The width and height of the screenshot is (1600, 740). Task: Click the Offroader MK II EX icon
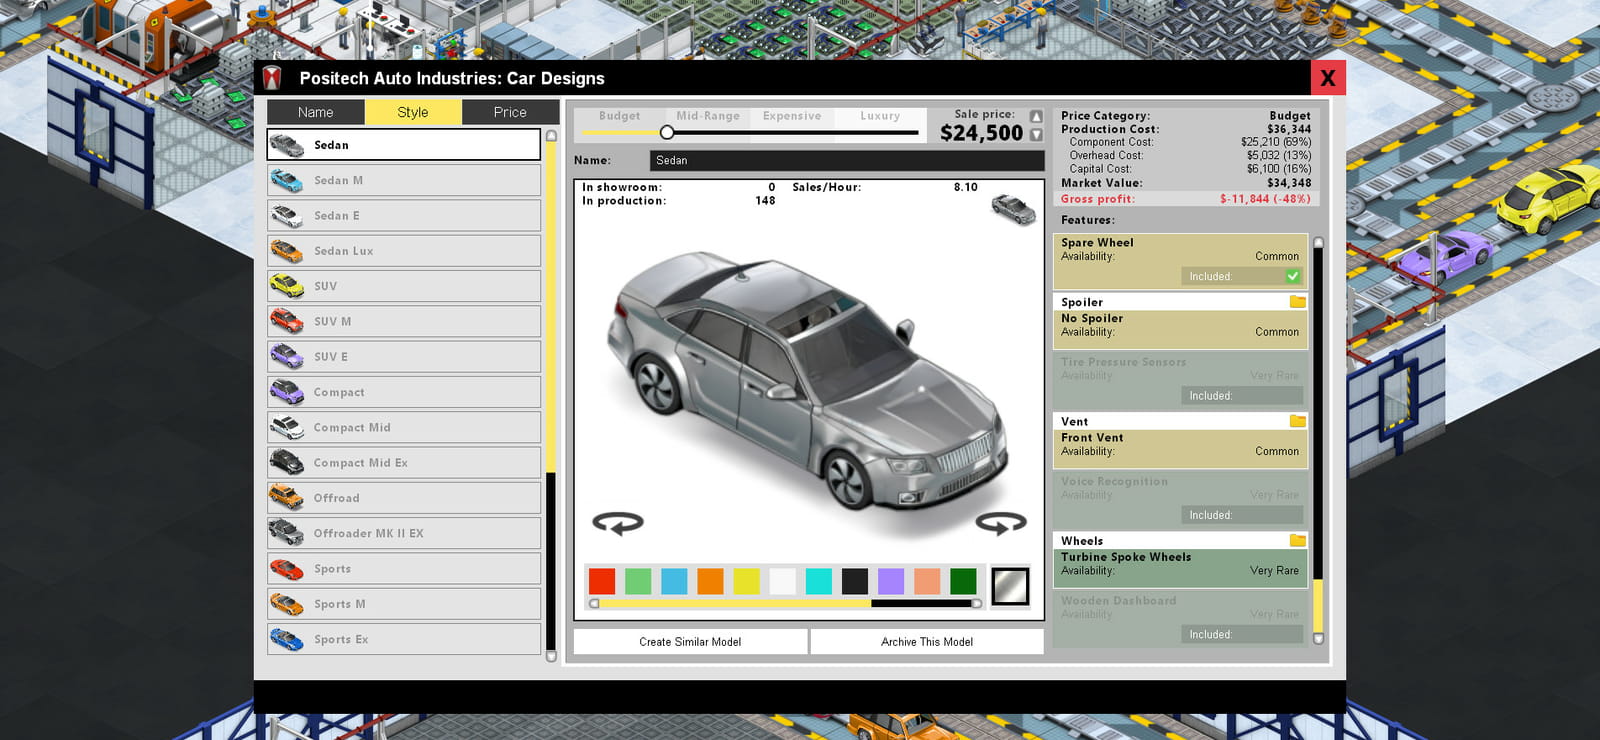coord(287,533)
